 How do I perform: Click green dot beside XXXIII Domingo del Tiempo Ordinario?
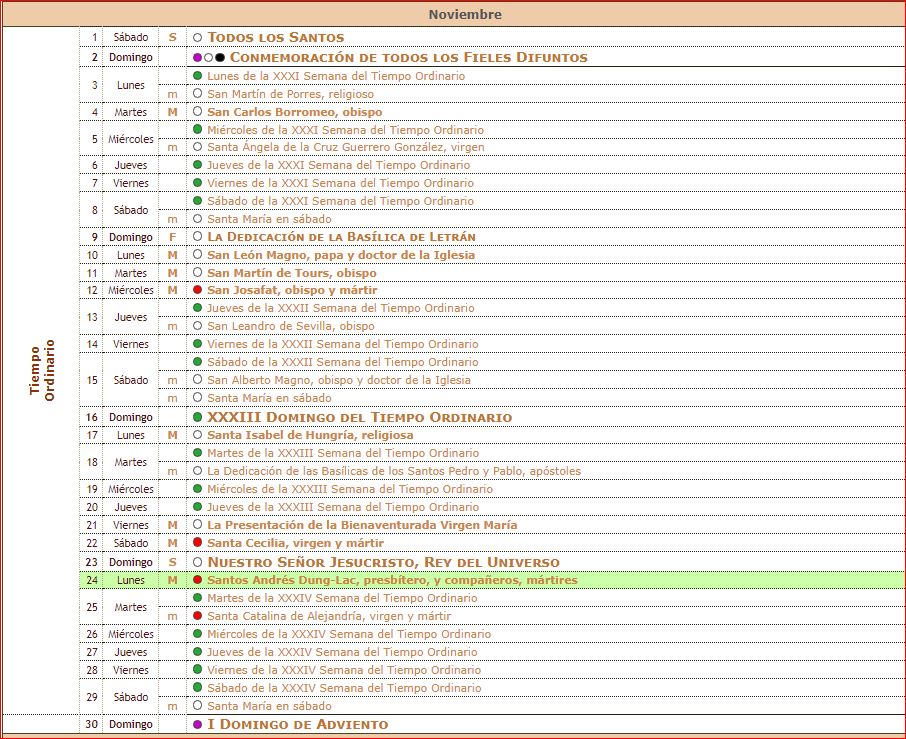tap(198, 417)
